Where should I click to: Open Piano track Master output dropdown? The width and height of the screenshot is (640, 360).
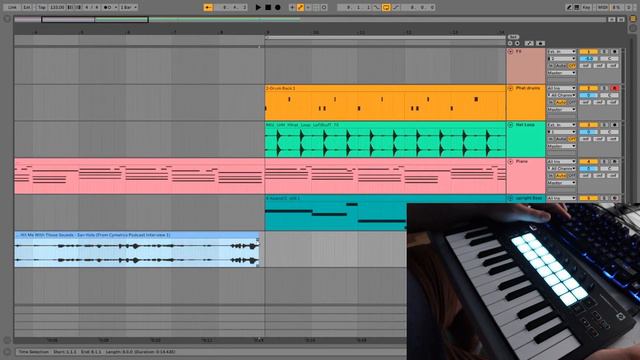(x=562, y=182)
